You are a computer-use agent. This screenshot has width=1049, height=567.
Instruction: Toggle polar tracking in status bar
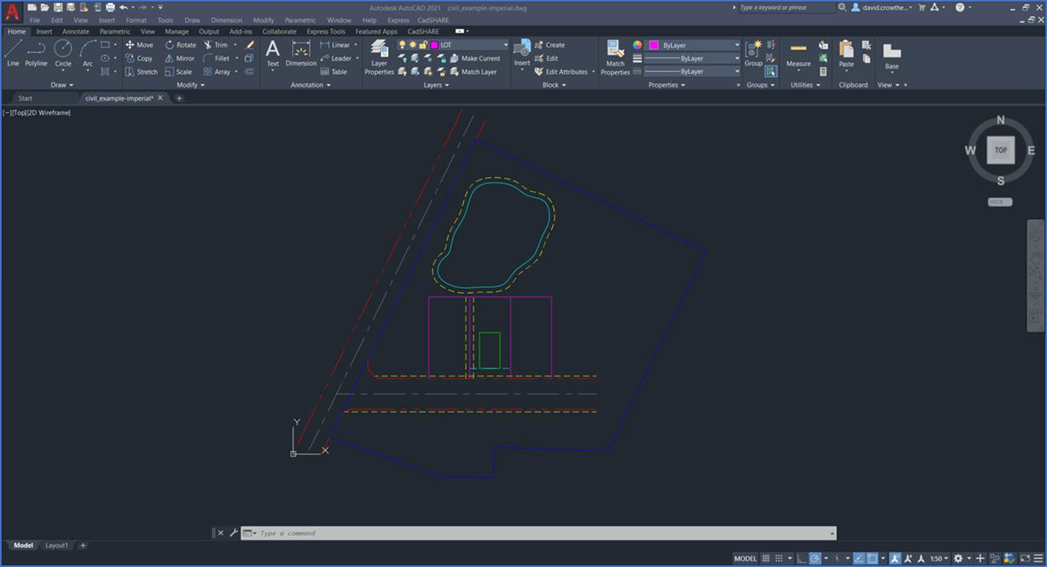click(x=815, y=558)
